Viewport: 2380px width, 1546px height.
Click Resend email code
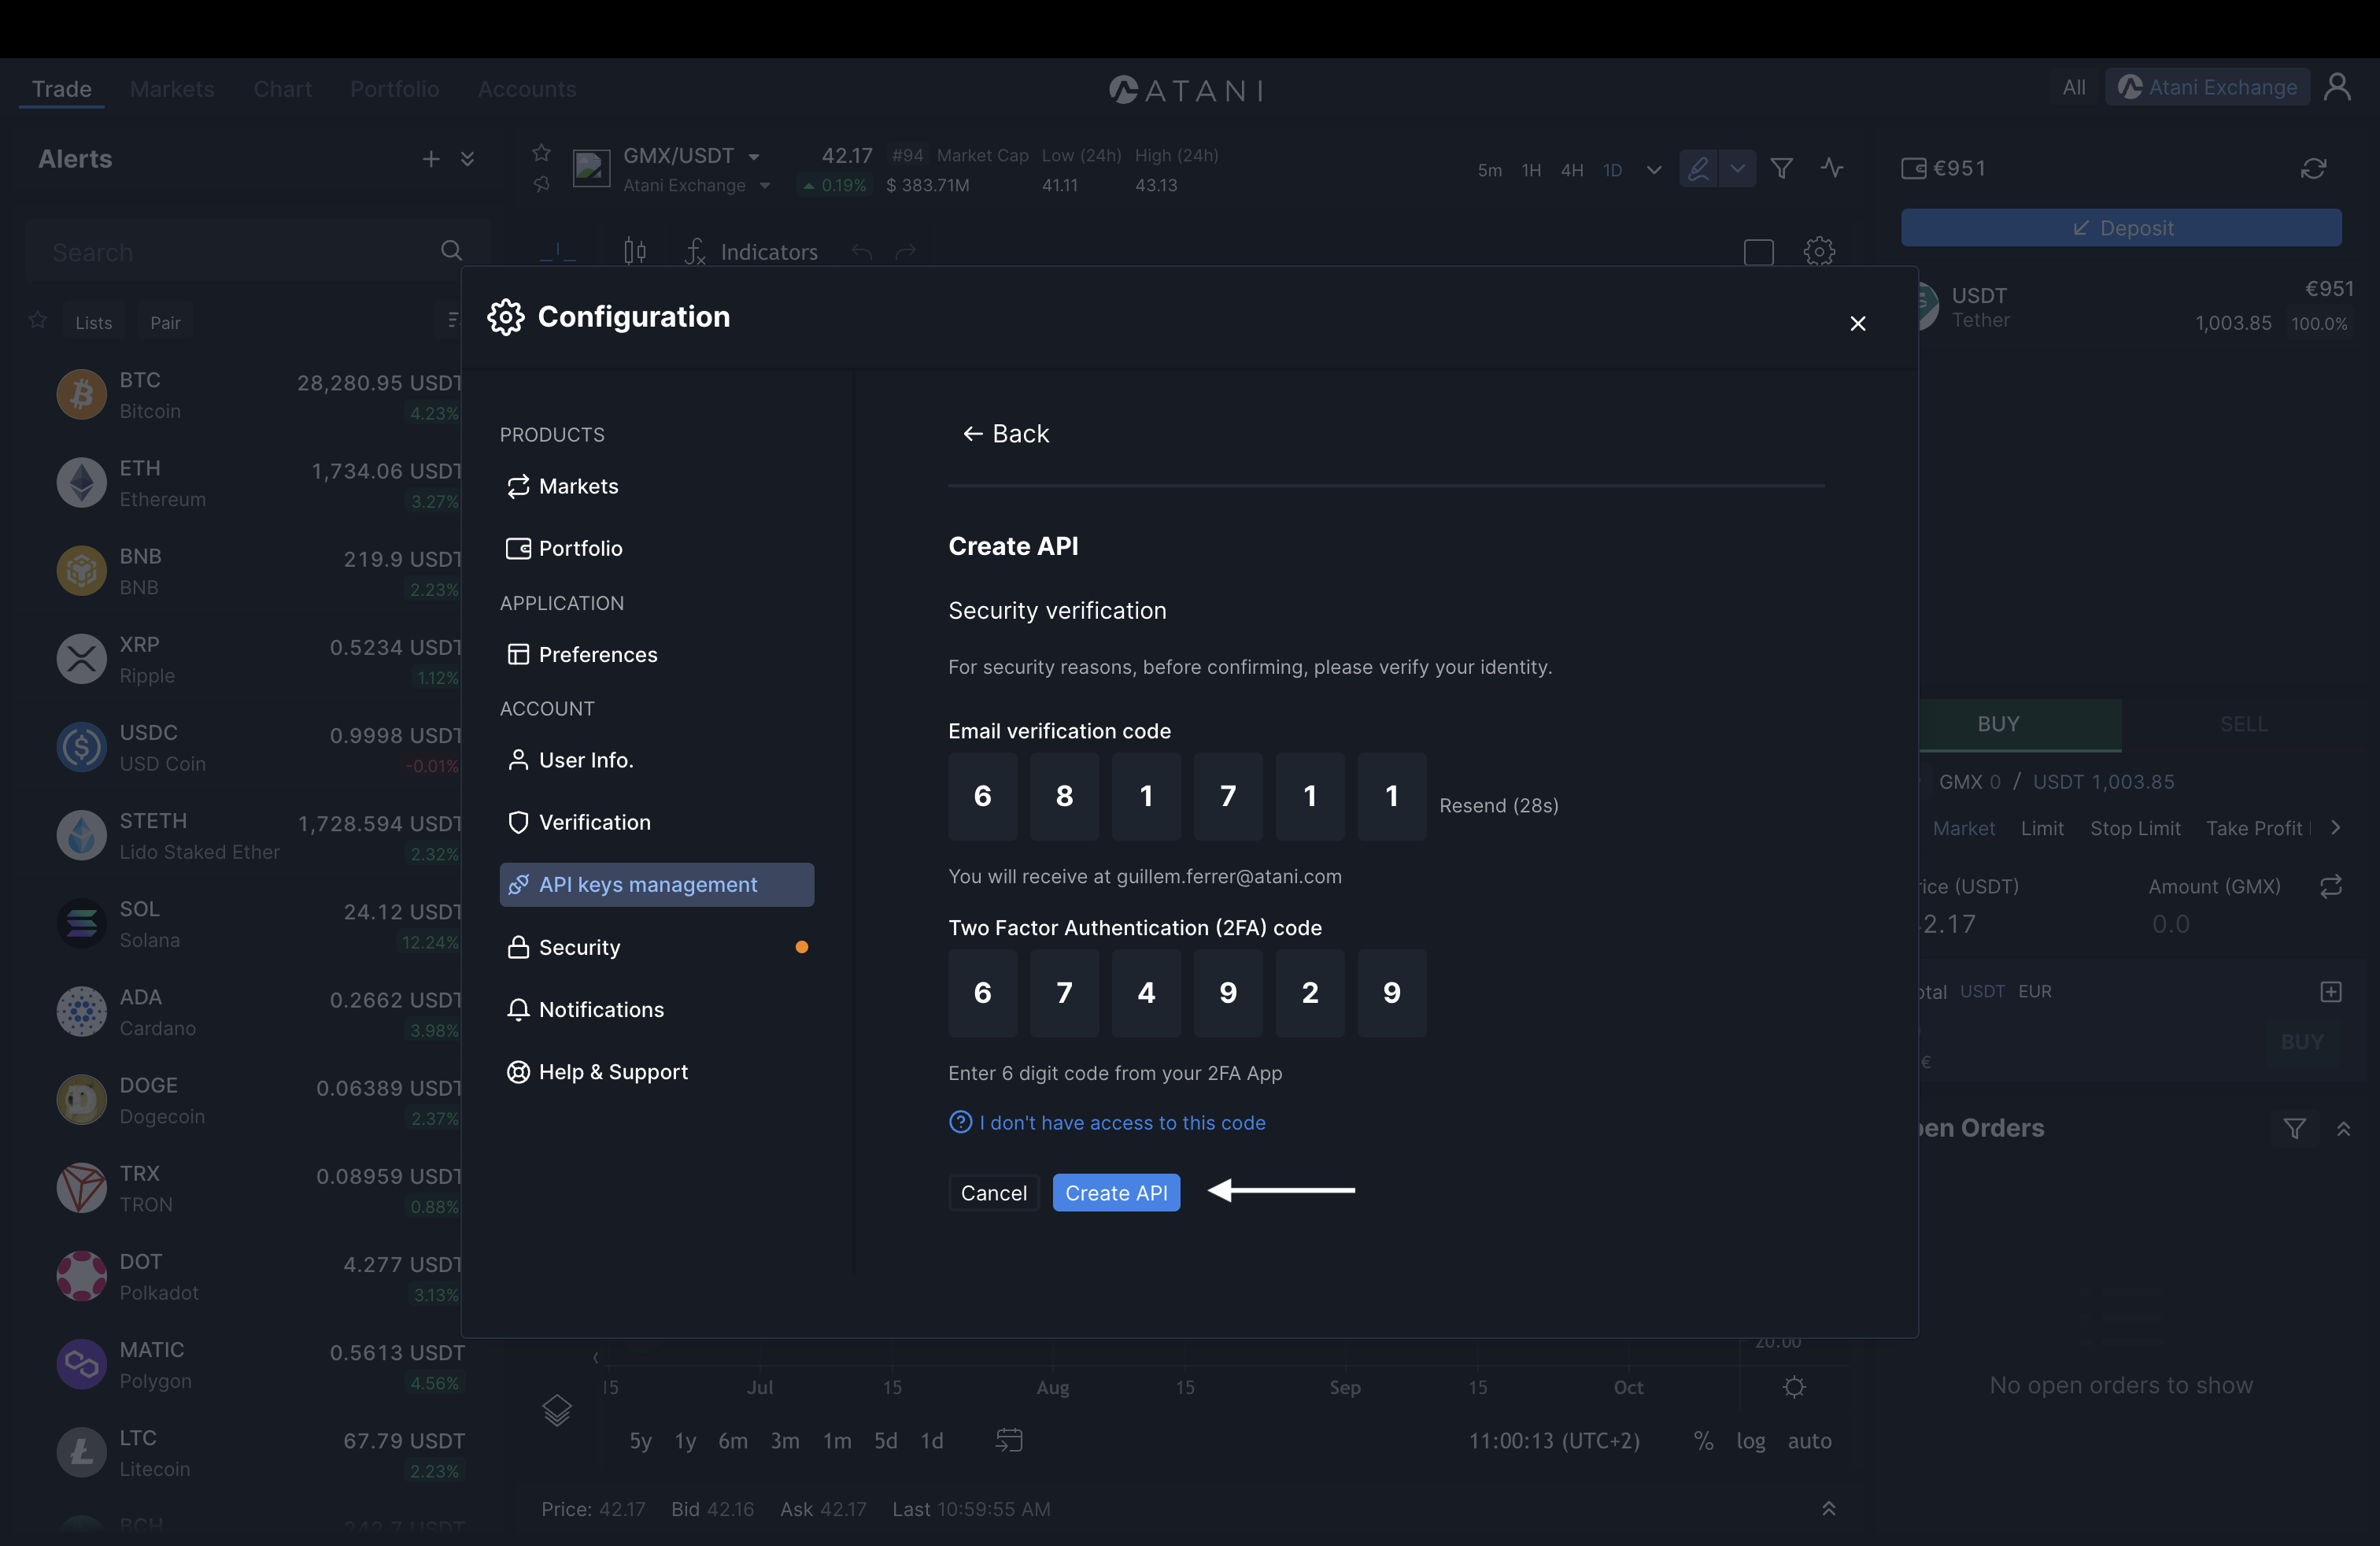click(1498, 805)
